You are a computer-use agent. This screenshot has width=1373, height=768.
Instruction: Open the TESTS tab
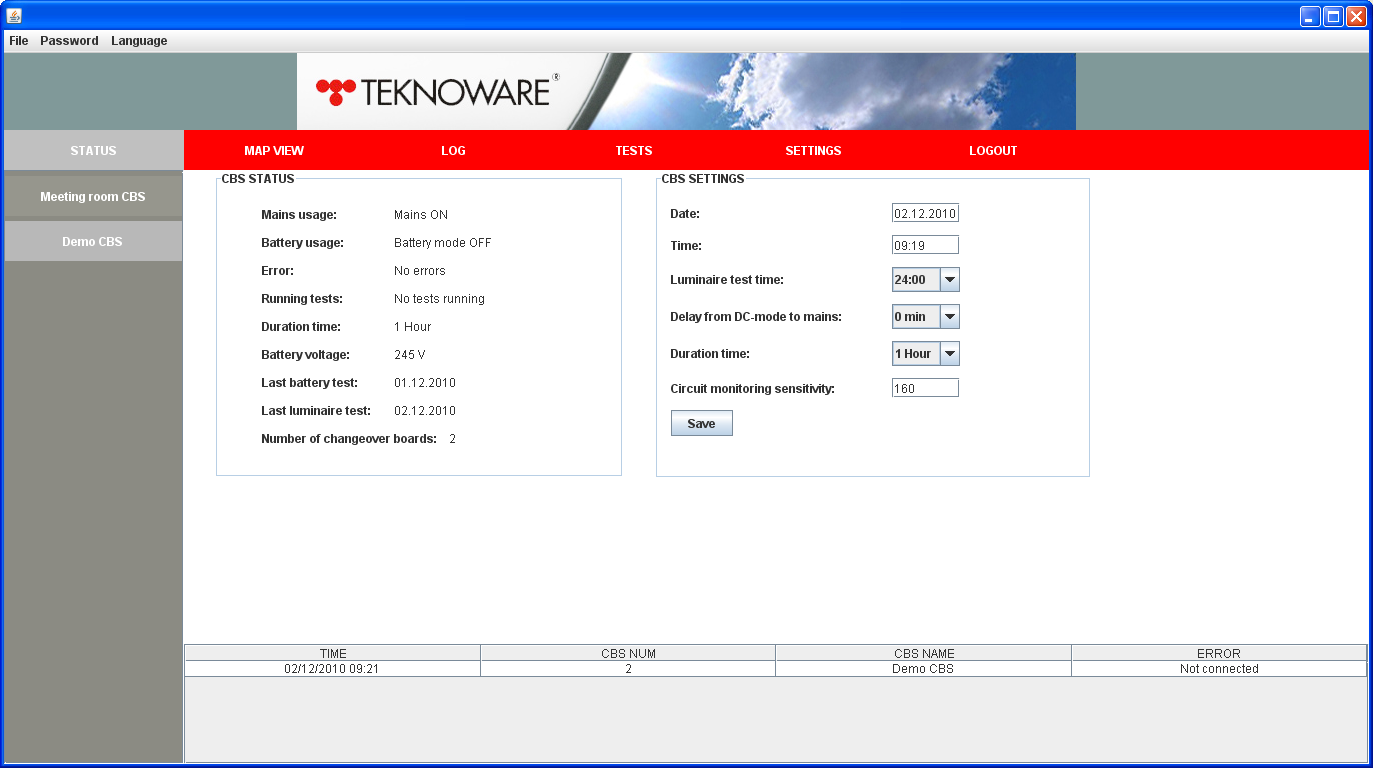coord(634,151)
